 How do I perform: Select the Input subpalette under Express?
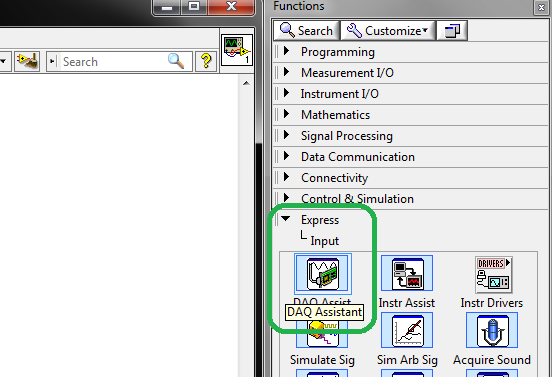(324, 241)
